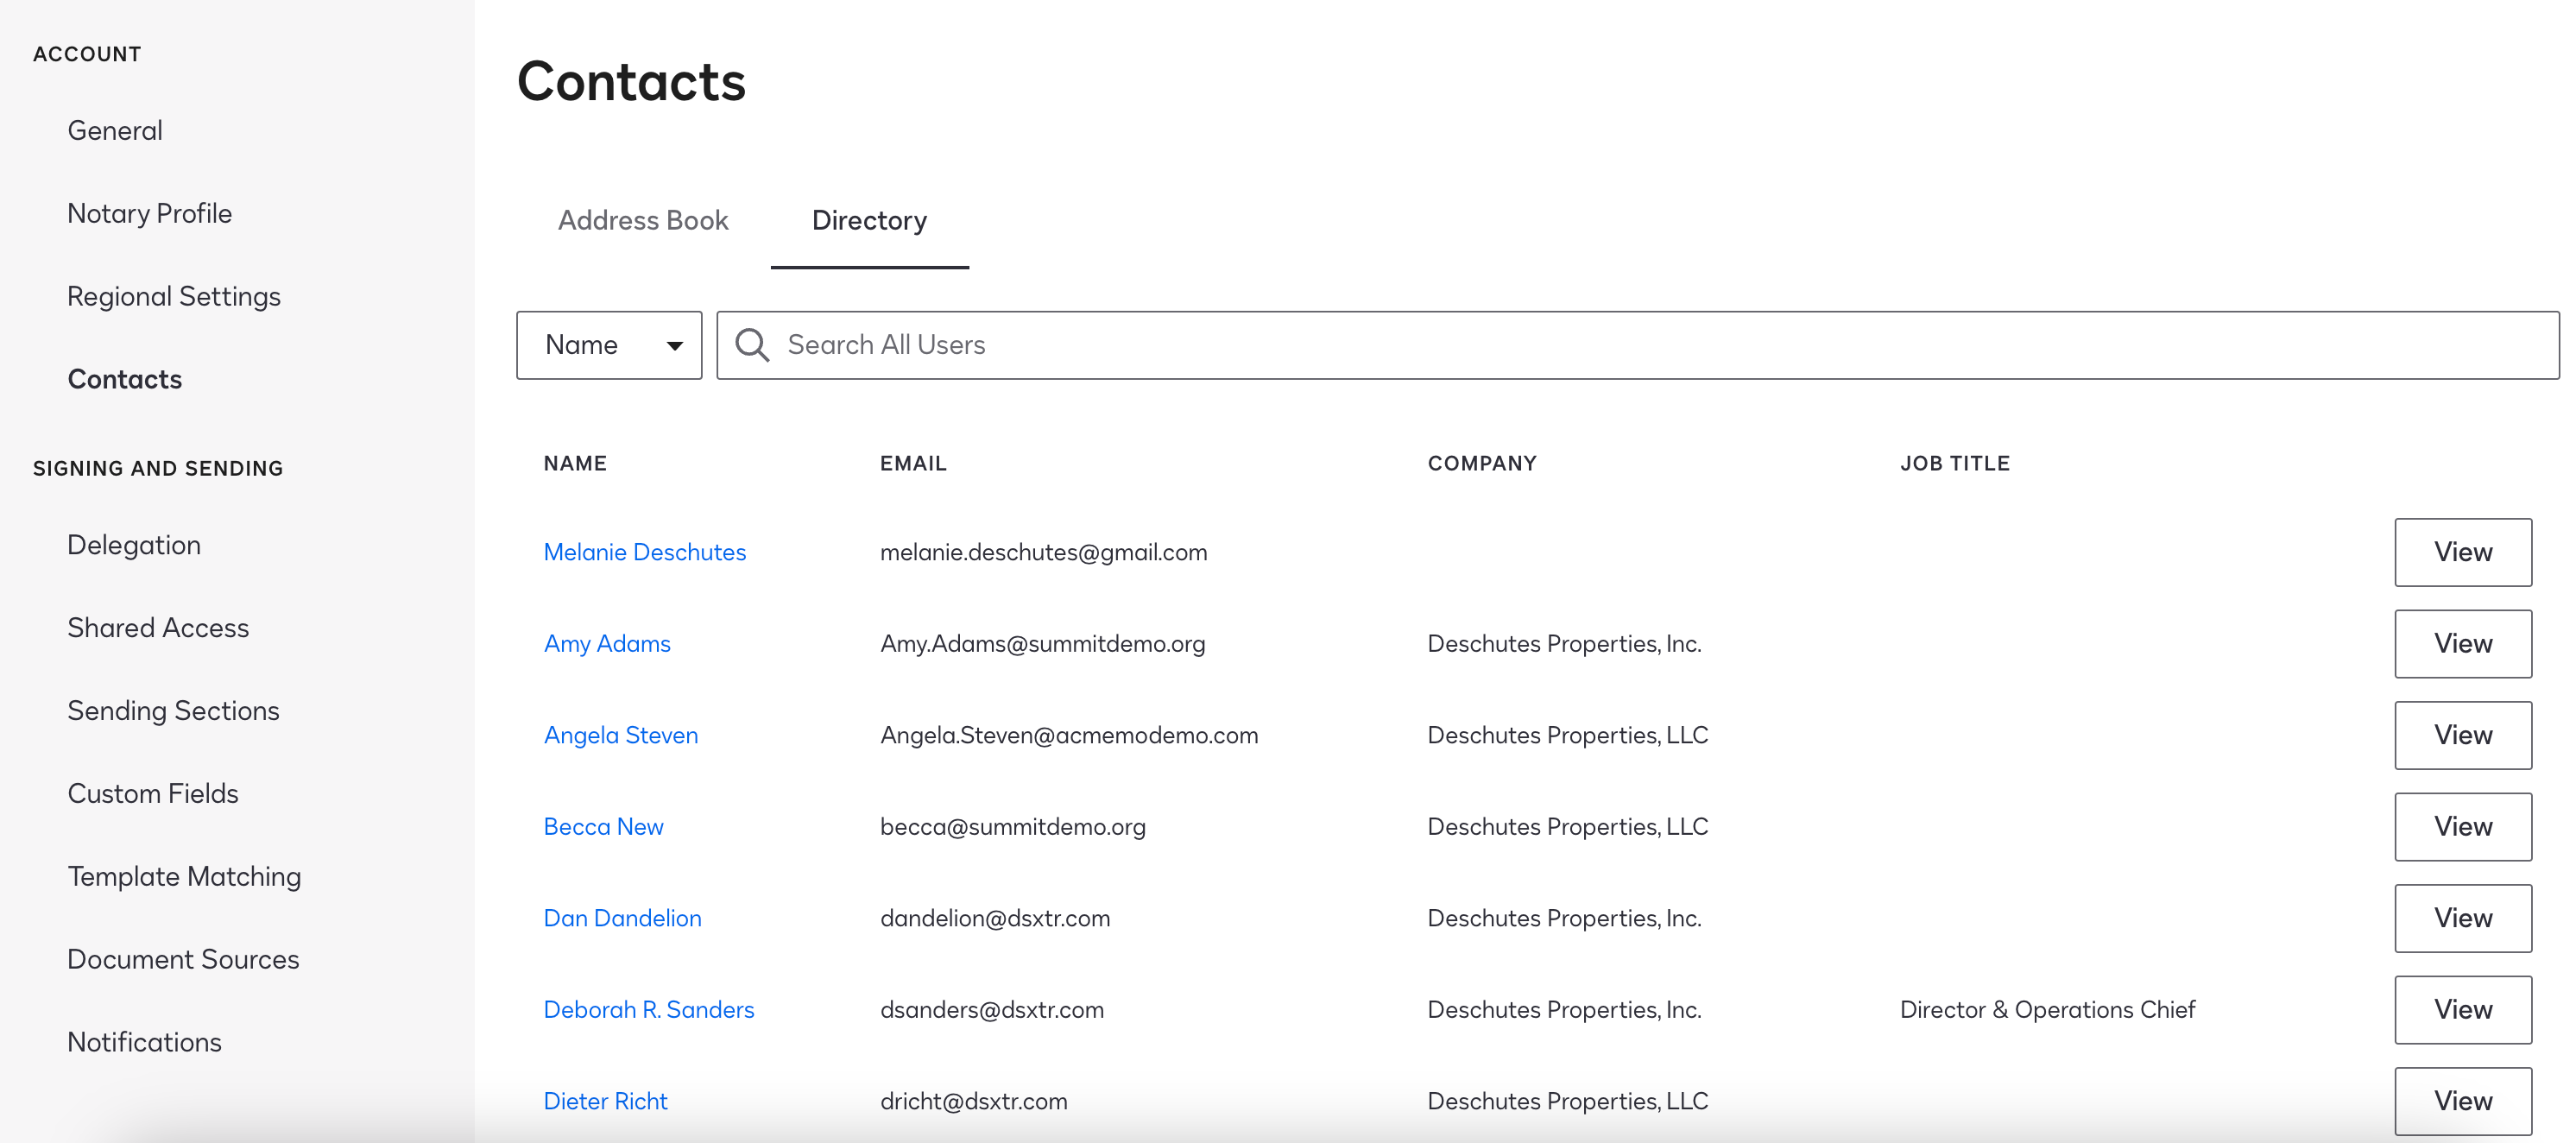Screen dimensions: 2576x1143
Task: Open General account settings
Action: (x=115, y=131)
